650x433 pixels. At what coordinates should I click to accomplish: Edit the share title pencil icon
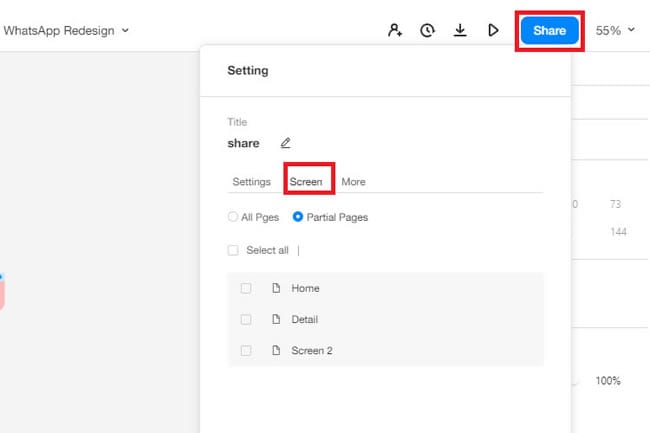285,143
